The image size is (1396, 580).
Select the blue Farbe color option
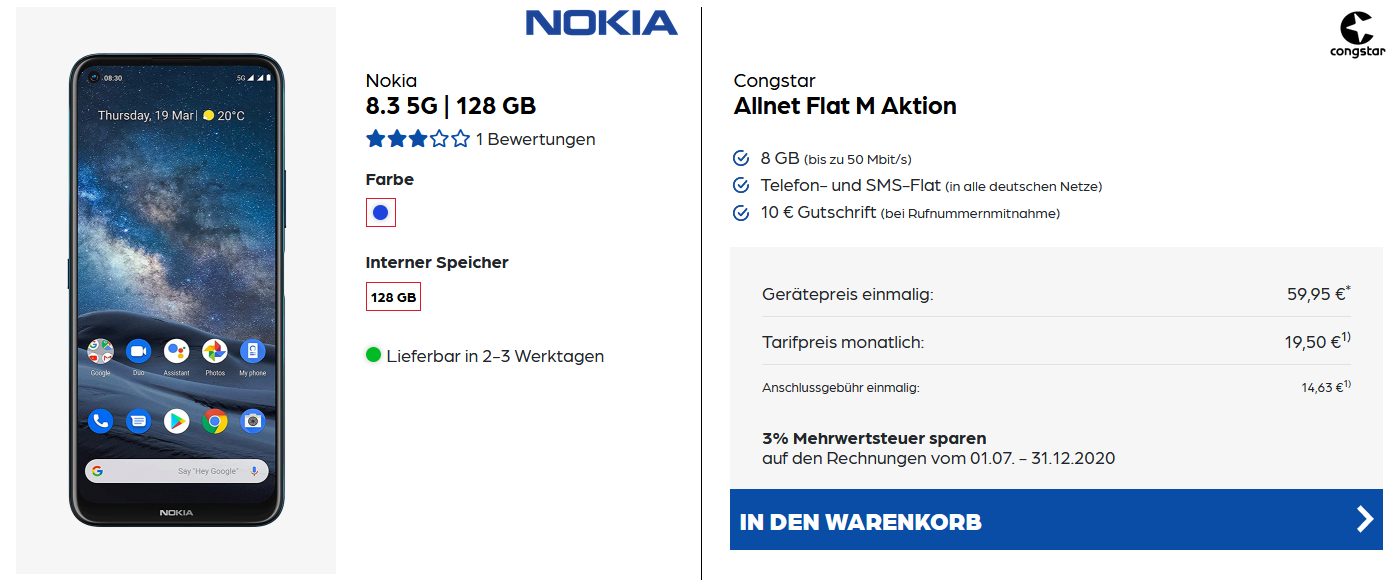(x=381, y=212)
